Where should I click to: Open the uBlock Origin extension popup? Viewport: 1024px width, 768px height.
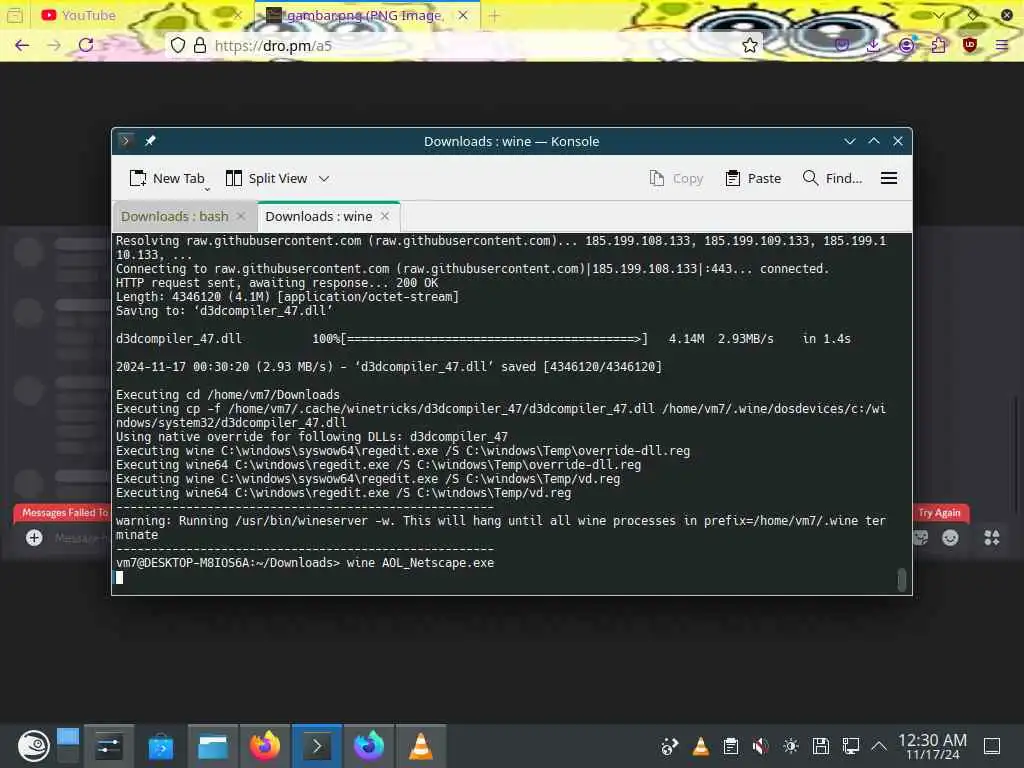(970, 45)
